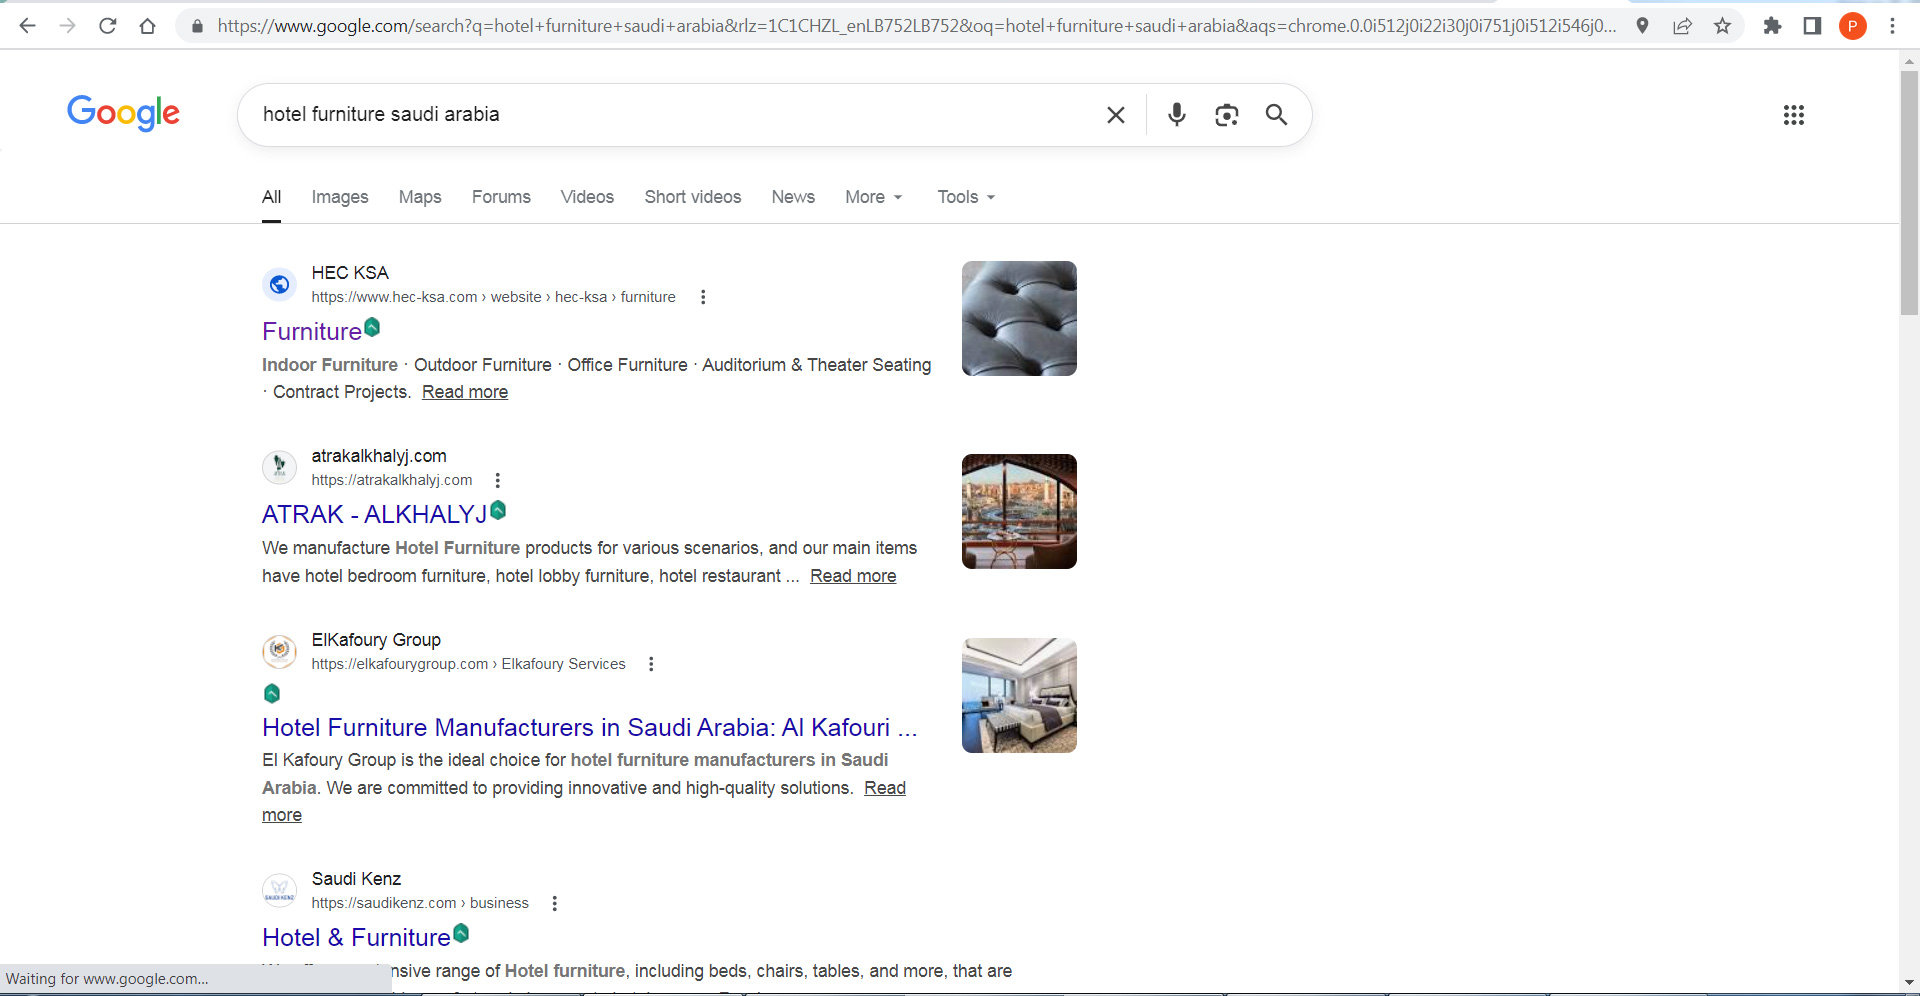This screenshot has width=1920, height=996.
Task: Start voice search with microphone
Action: coord(1177,115)
